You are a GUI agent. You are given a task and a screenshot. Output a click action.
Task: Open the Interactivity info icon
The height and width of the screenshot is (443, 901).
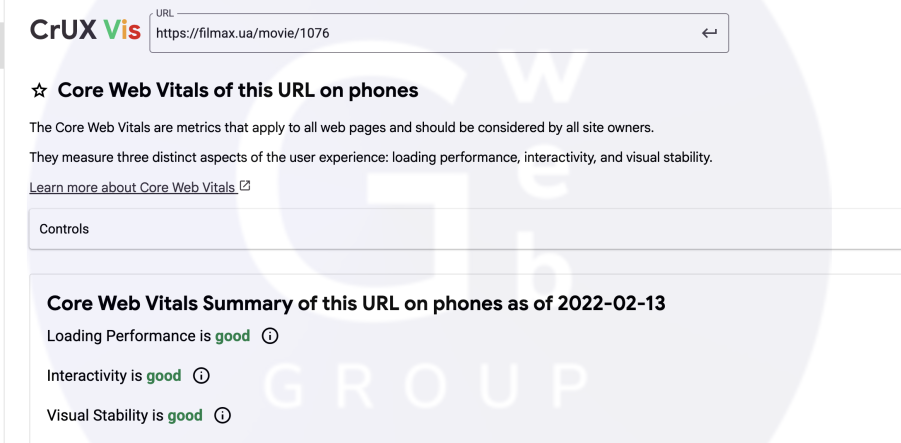pyautogui.click(x=200, y=376)
